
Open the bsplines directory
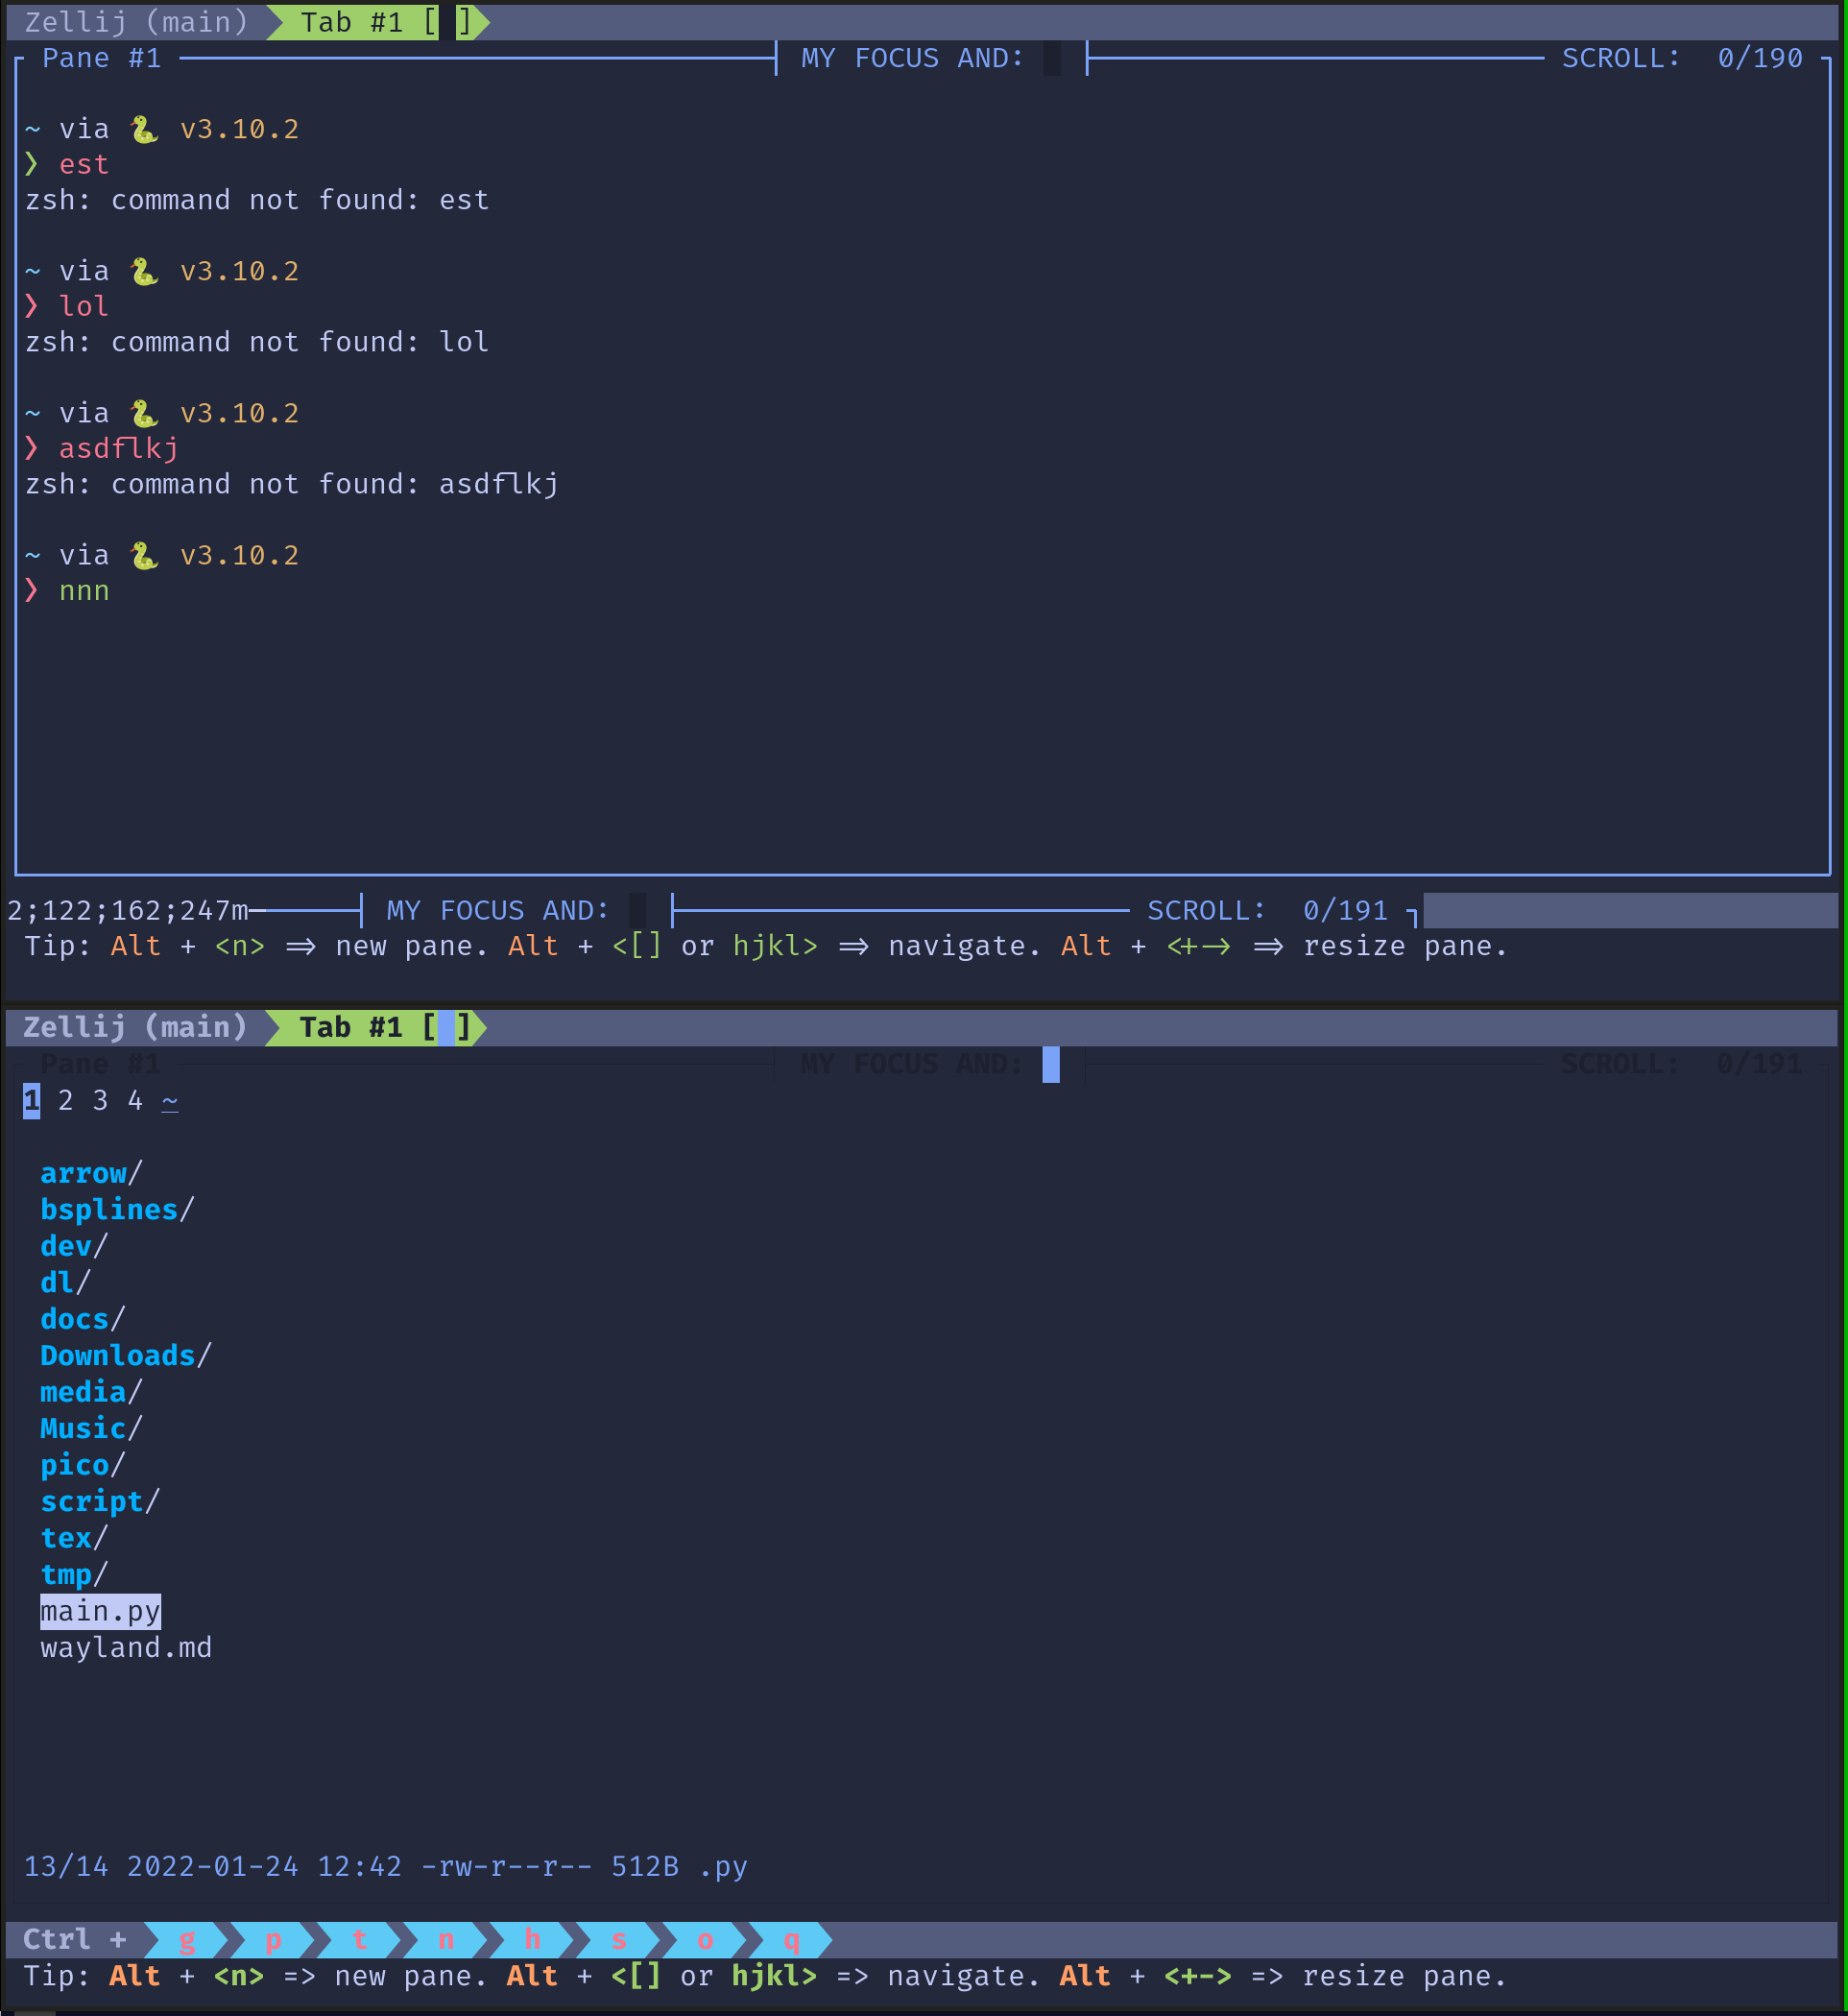coord(110,1209)
